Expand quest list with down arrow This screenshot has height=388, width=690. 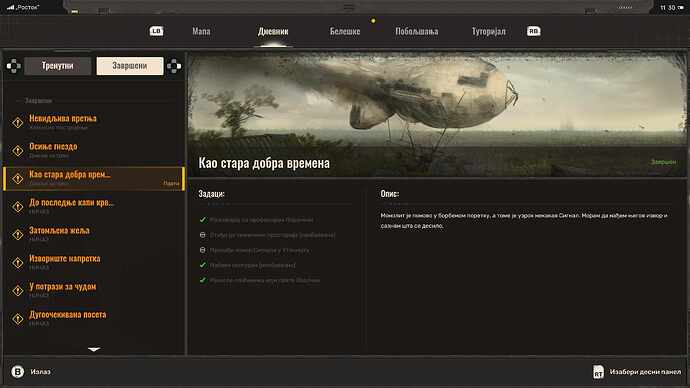94,350
